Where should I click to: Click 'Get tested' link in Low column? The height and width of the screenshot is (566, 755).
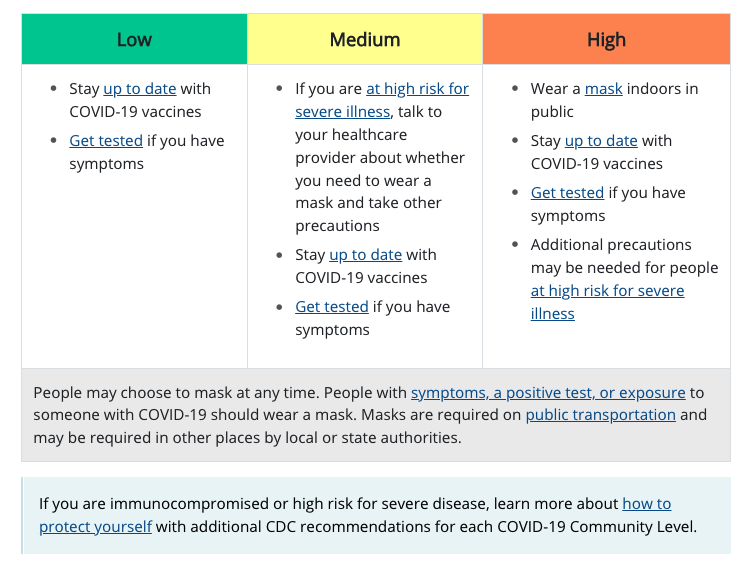coord(106,141)
